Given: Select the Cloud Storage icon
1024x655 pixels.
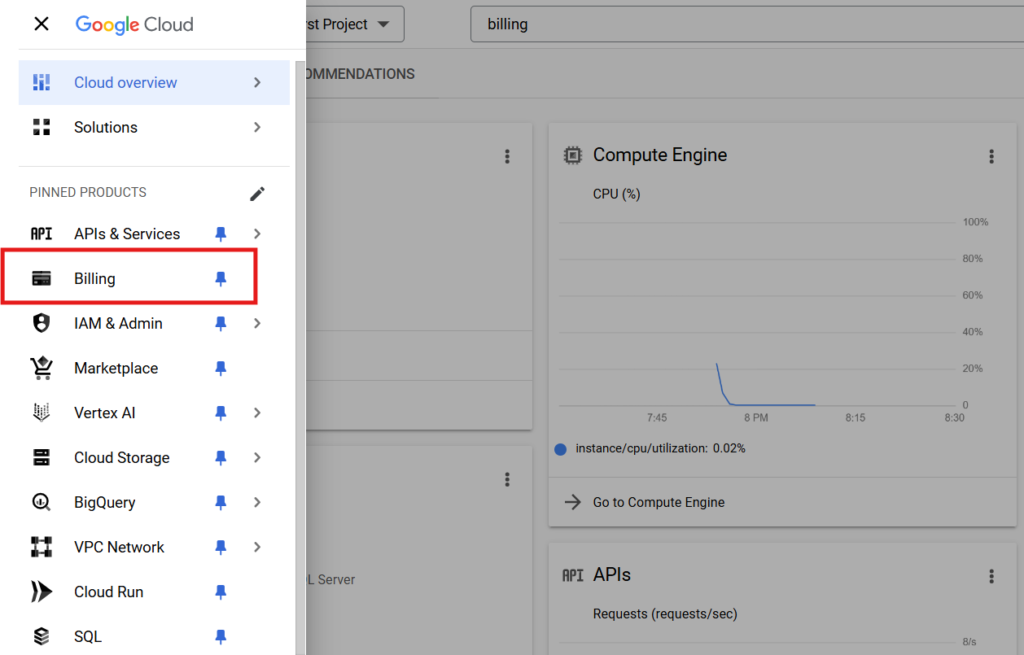Looking at the screenshot, I should [41, 458].
